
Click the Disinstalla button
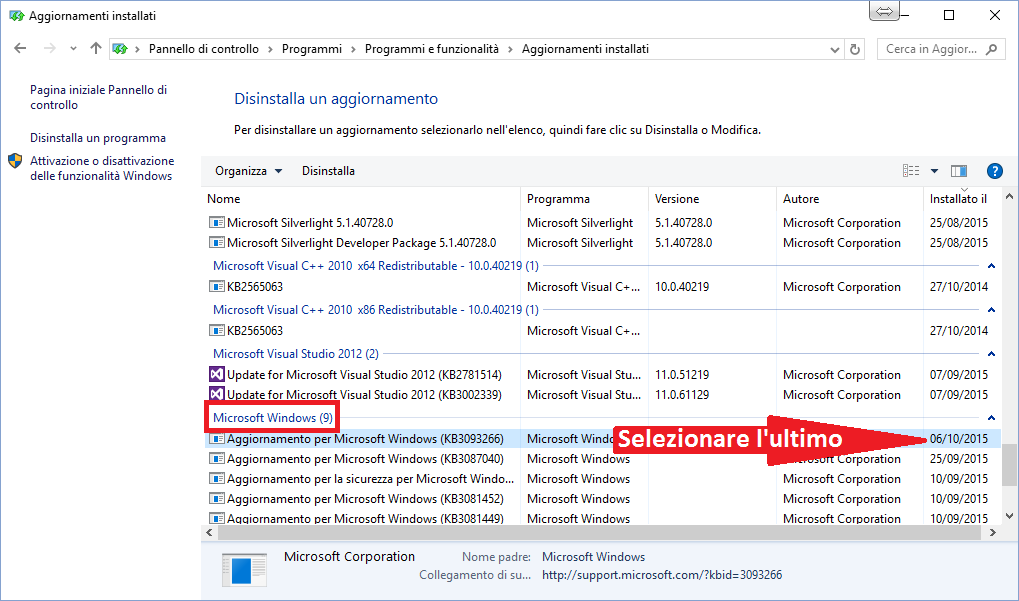coord(328,170)
